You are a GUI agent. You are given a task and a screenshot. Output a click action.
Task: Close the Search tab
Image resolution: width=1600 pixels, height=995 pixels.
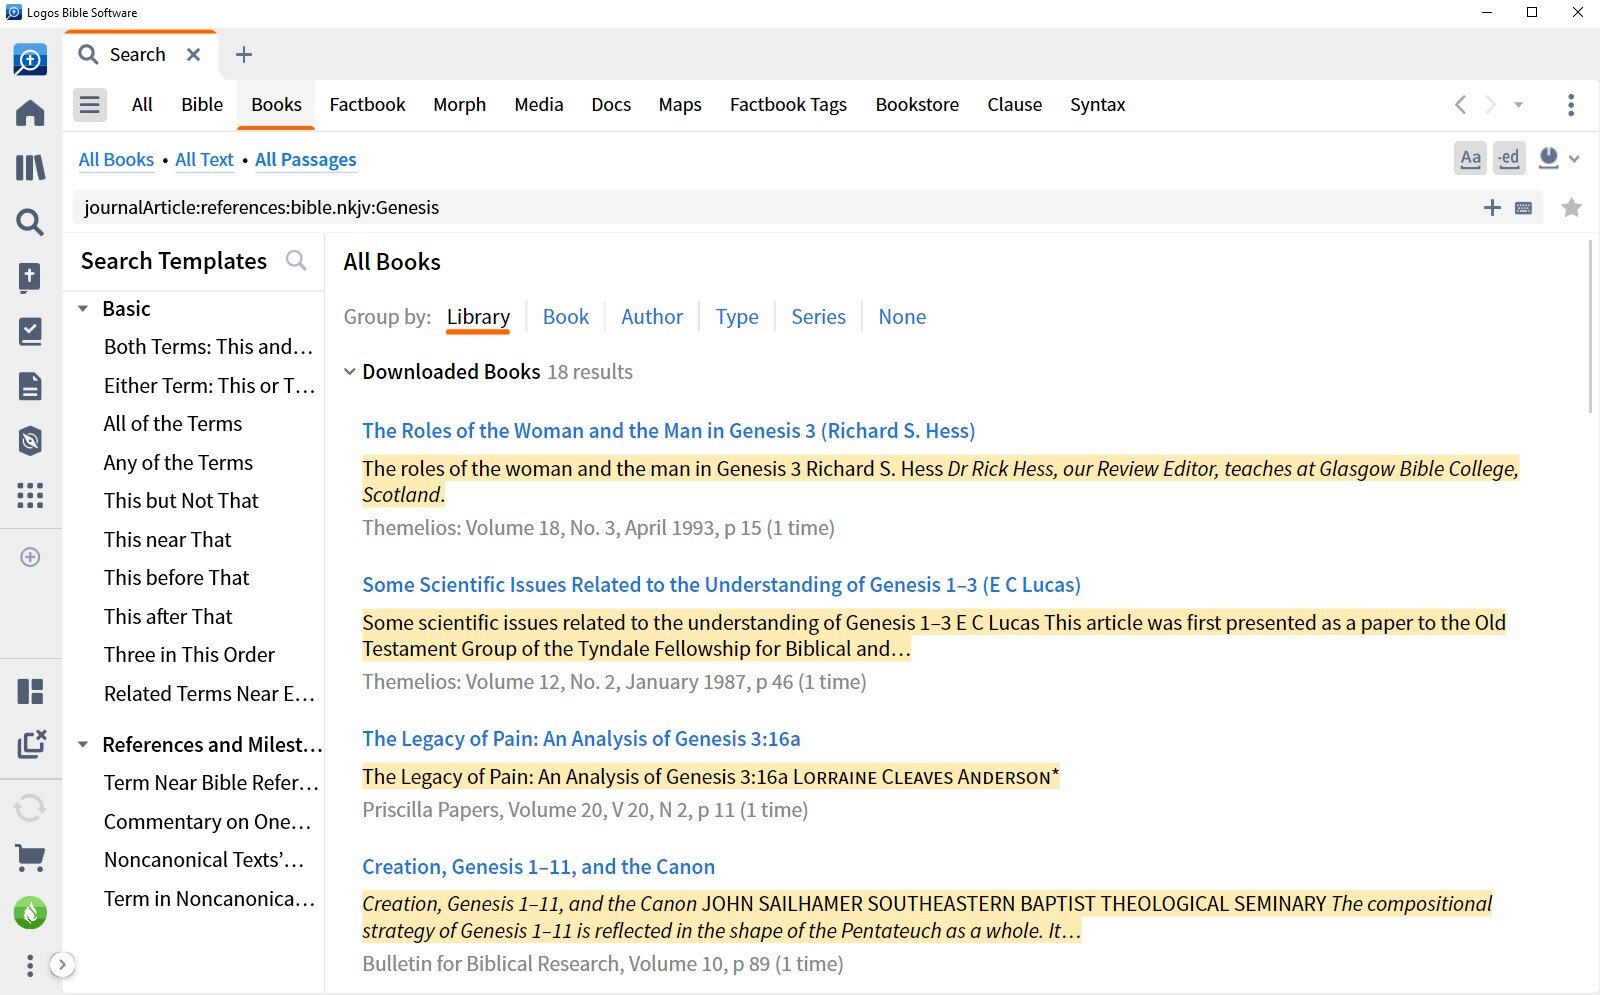(x=193, y=55)
